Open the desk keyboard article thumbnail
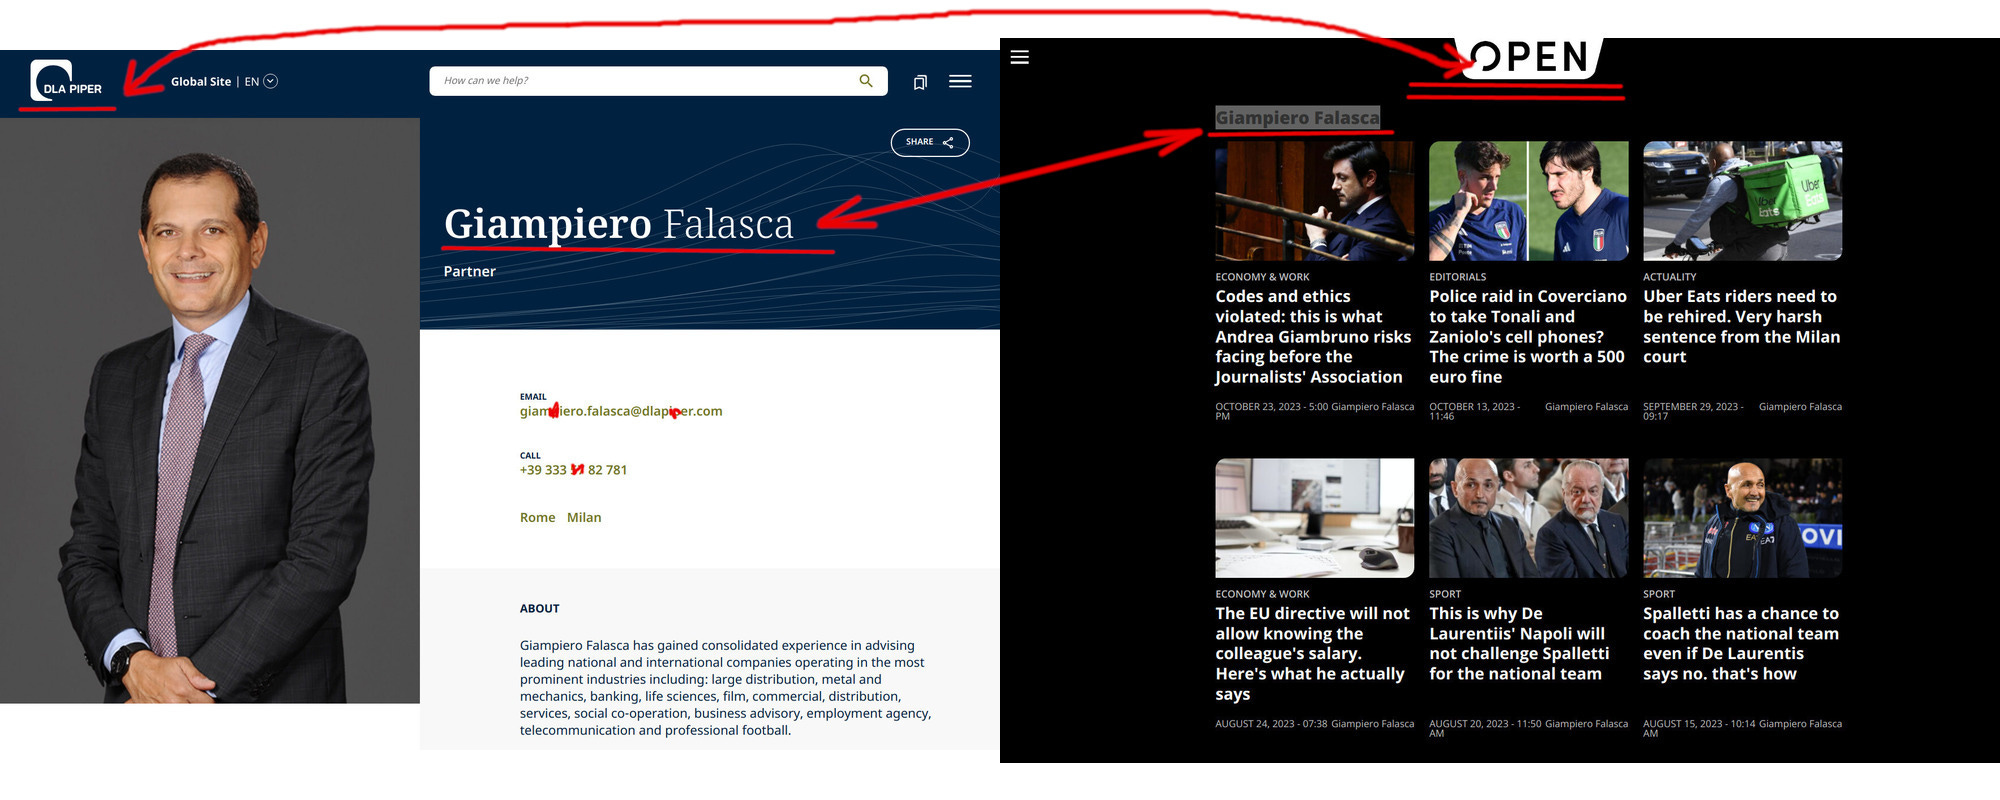Image resolution: width=2000 pixels, height=800 pixels. [1314, 518]
